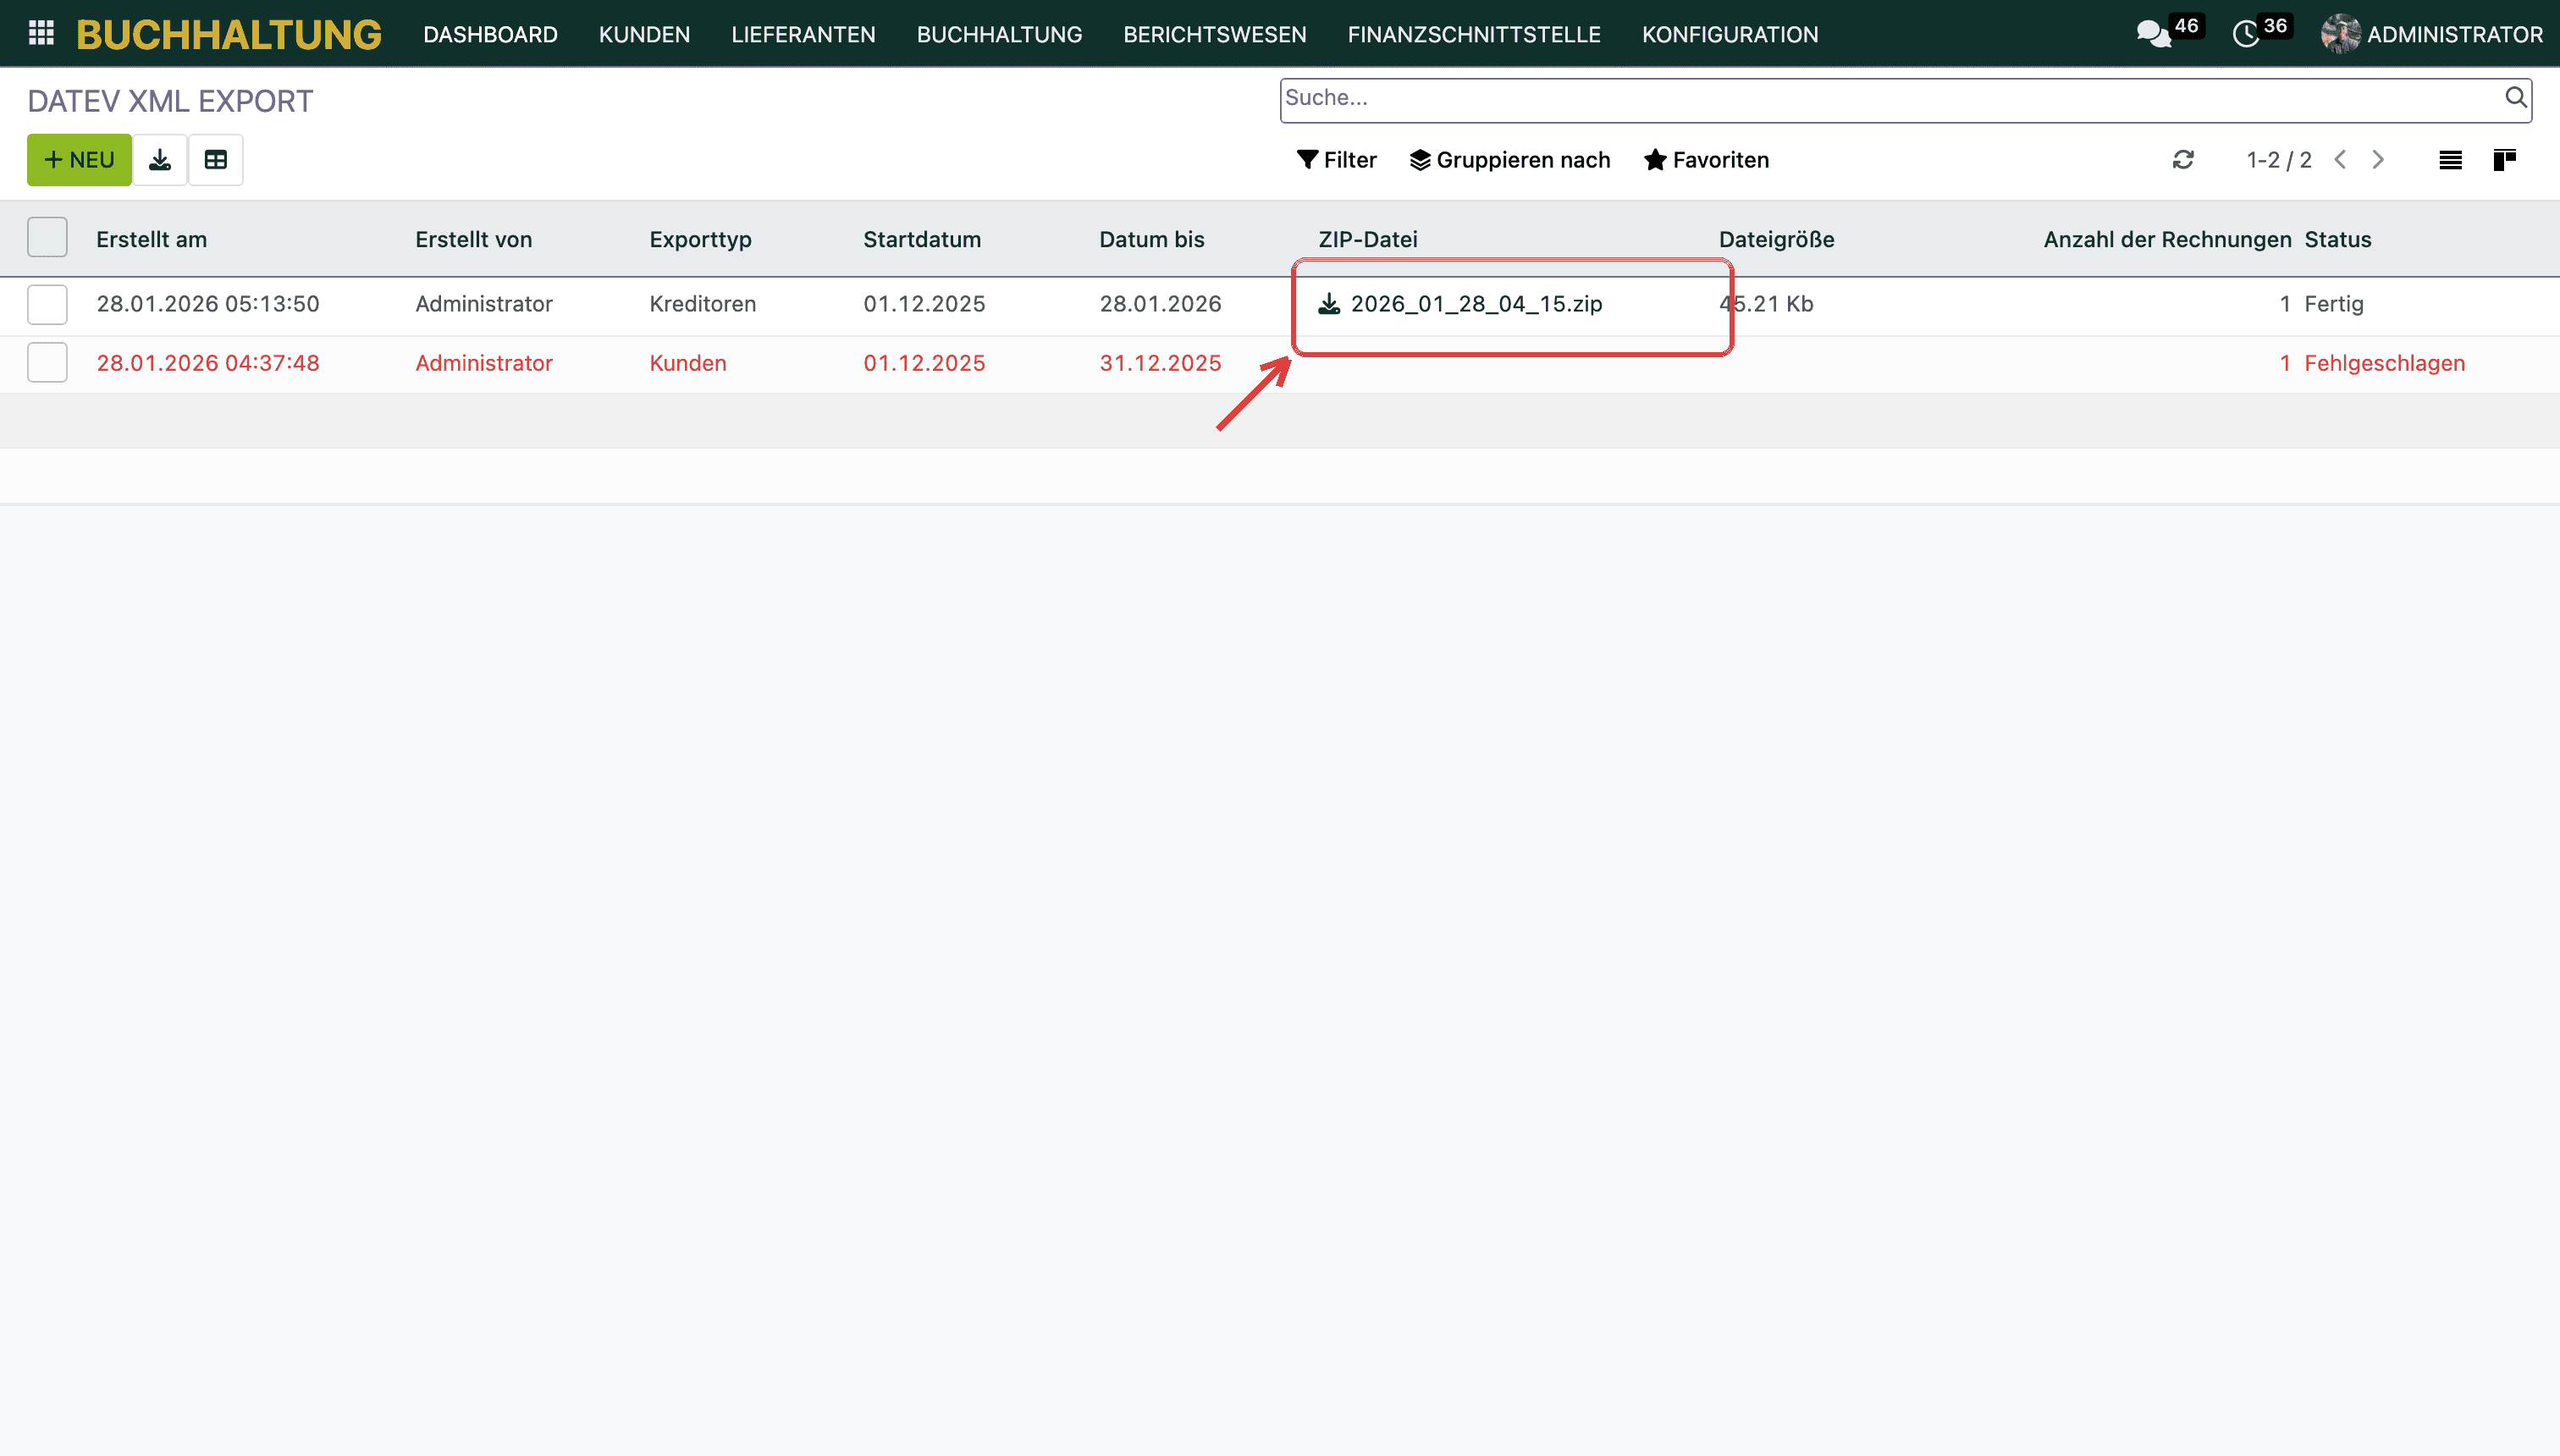Open the Favoriten dropdown

pos(1706,160)
